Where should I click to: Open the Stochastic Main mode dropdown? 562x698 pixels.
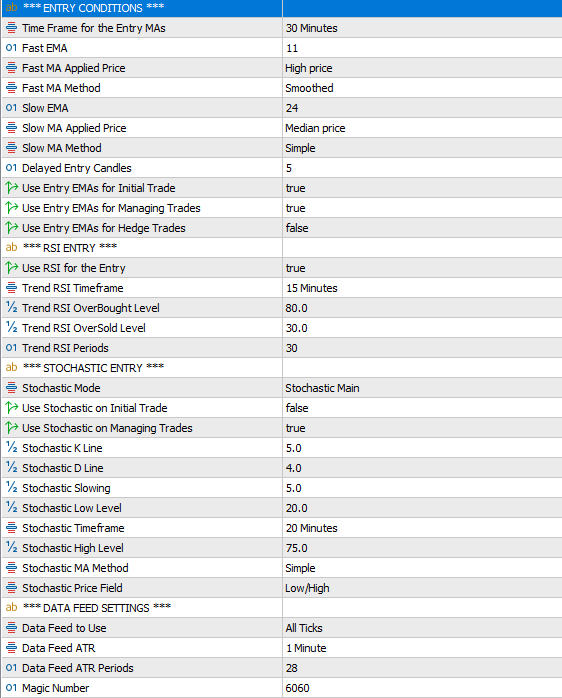422,388
